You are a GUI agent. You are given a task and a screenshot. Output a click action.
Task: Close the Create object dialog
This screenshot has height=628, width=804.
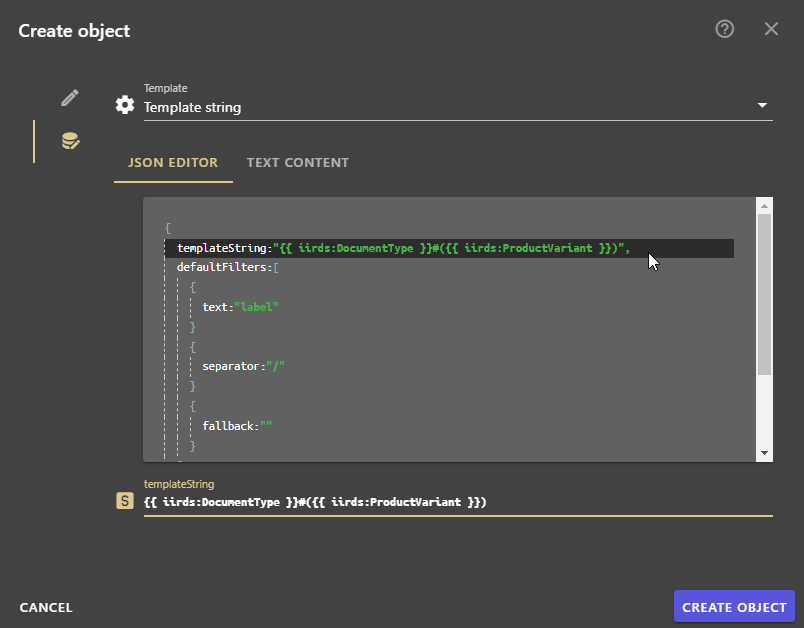[x=771, y=29]
